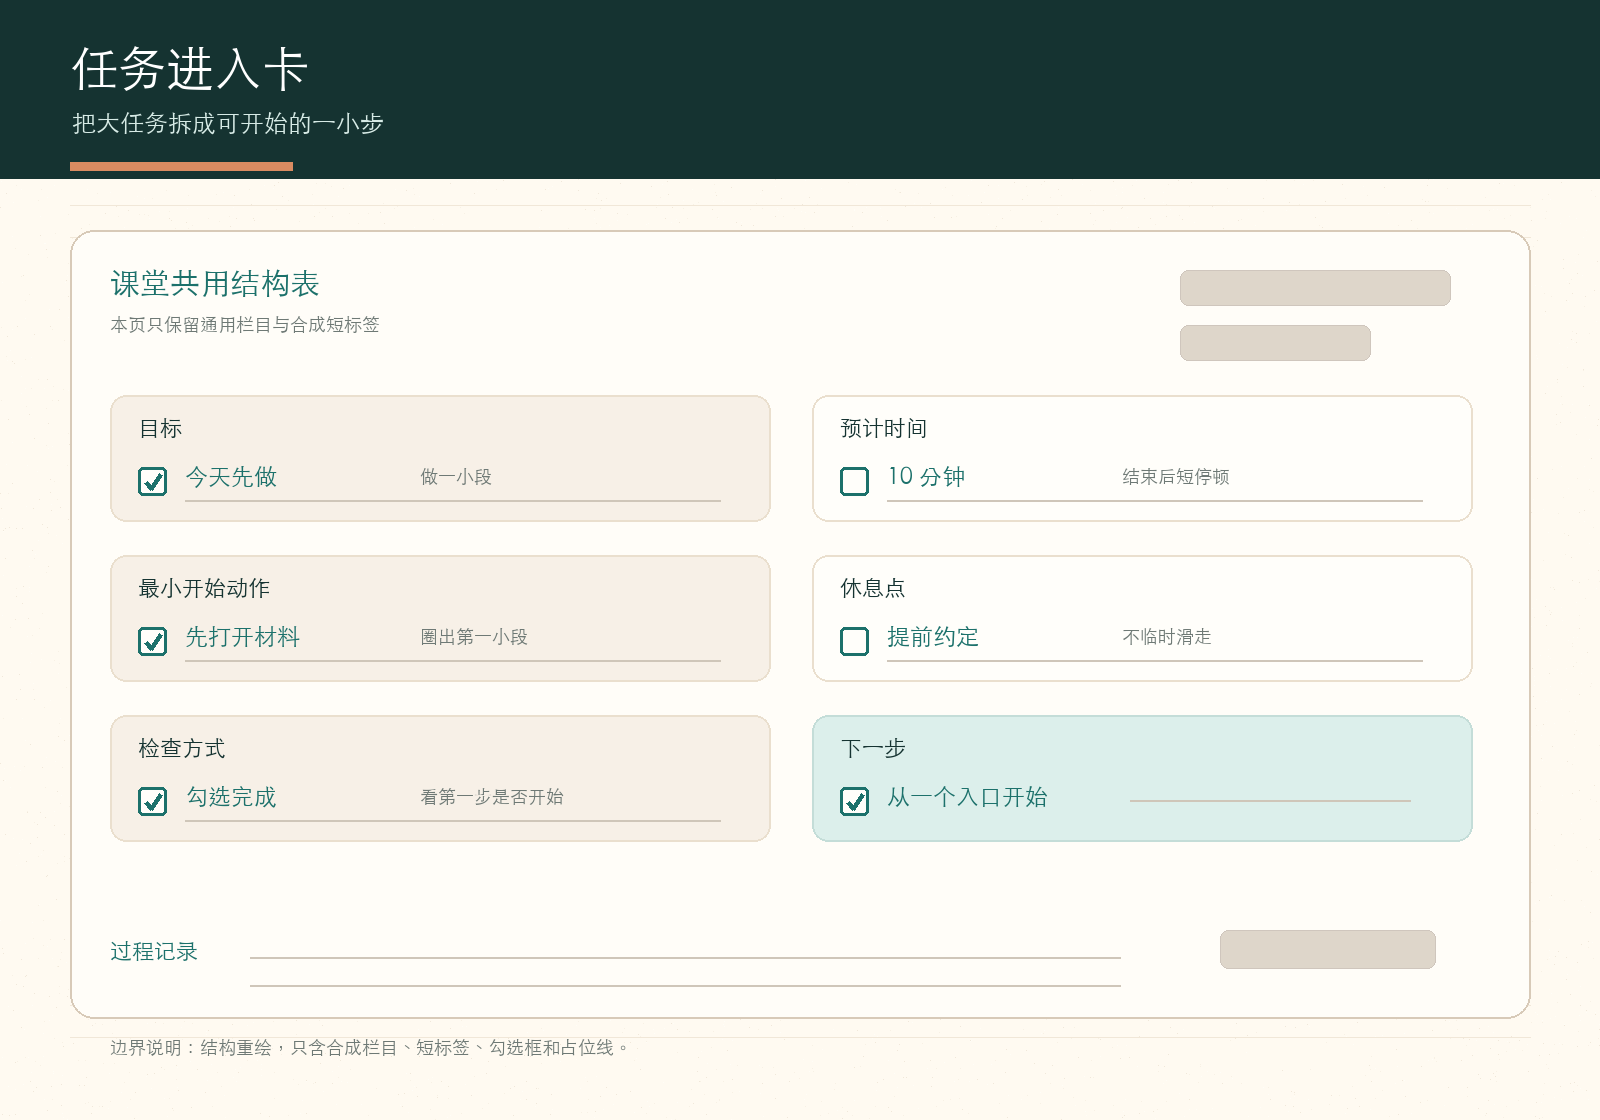
Task: Click the 结束后短停顿 hint text
Action: [1176, 477]
